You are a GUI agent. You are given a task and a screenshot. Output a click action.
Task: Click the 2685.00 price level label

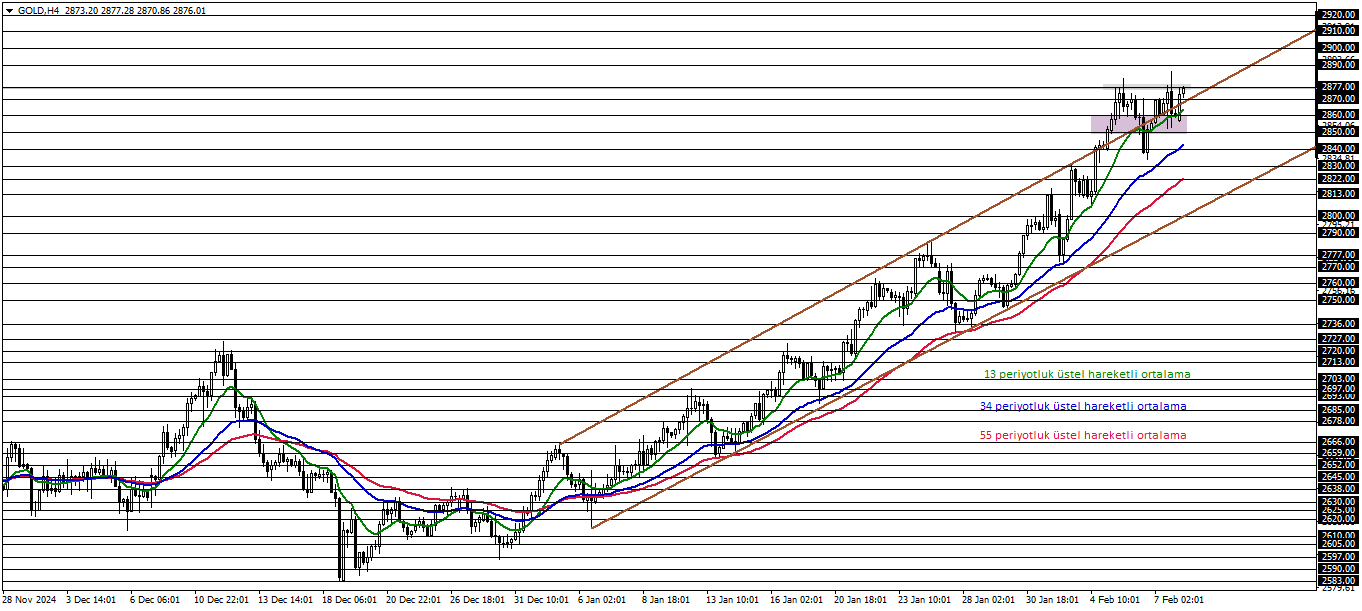(1338, 409)
